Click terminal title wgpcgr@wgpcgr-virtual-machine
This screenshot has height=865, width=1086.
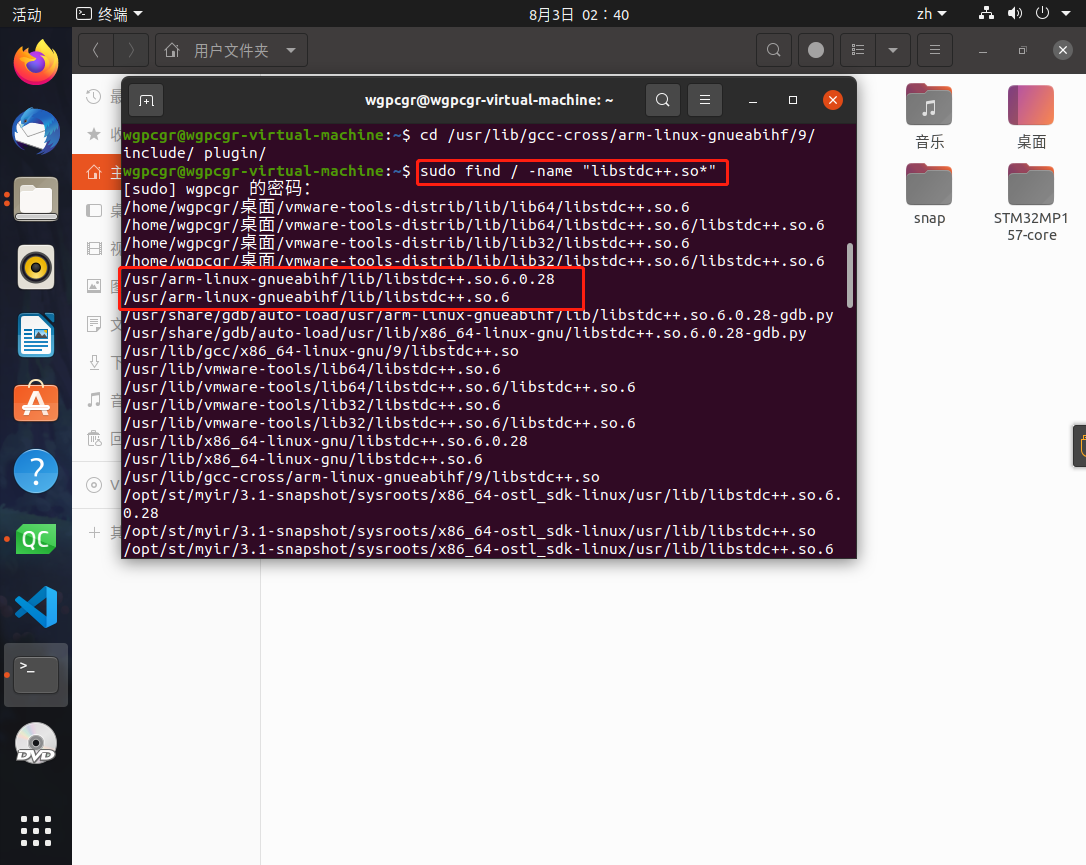tap(489, 100)
